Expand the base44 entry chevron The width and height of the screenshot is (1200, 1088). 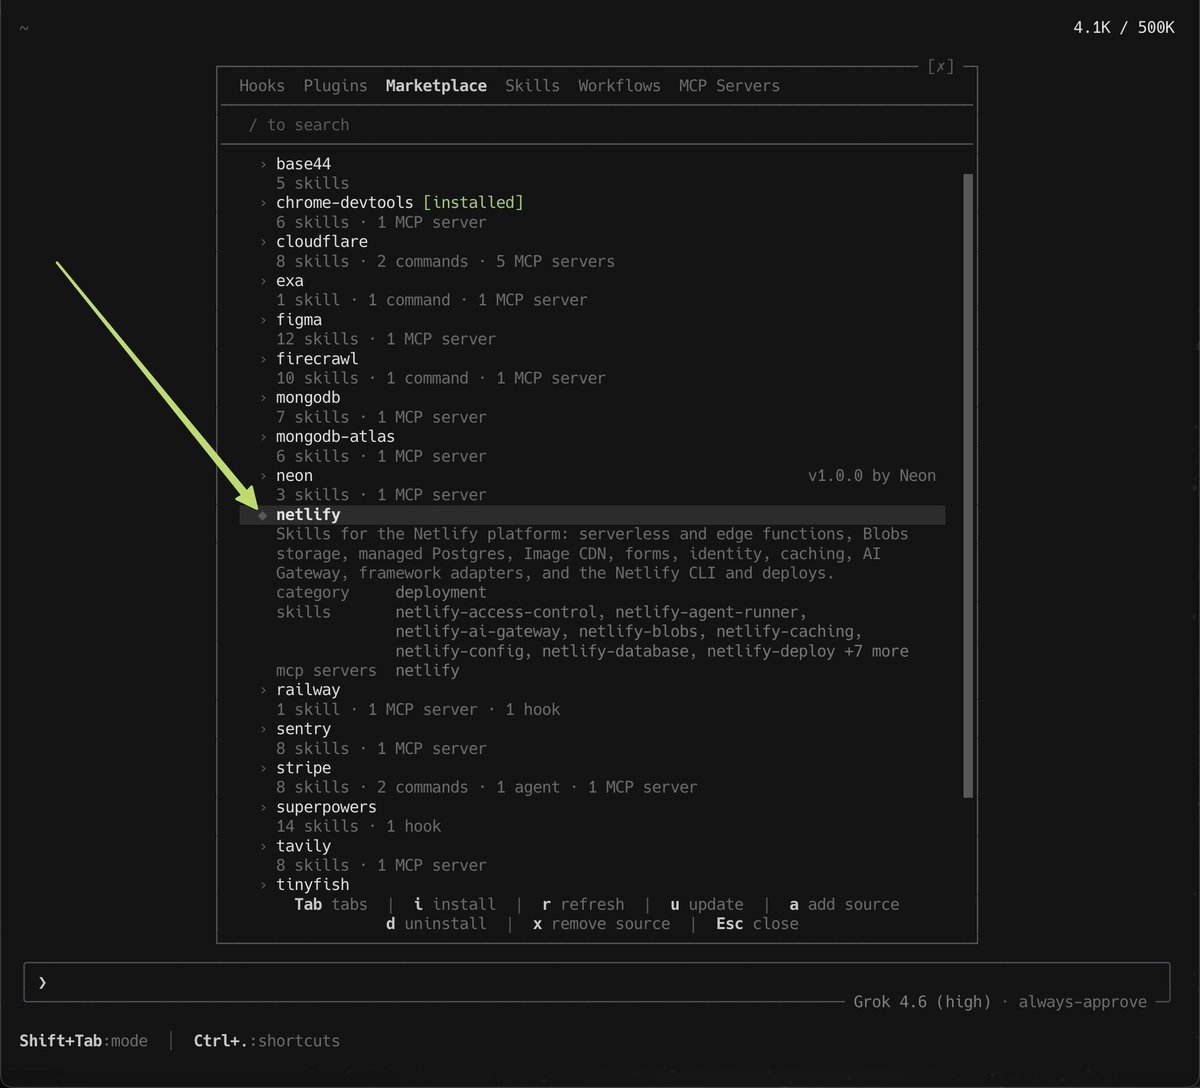pos(263,164)
